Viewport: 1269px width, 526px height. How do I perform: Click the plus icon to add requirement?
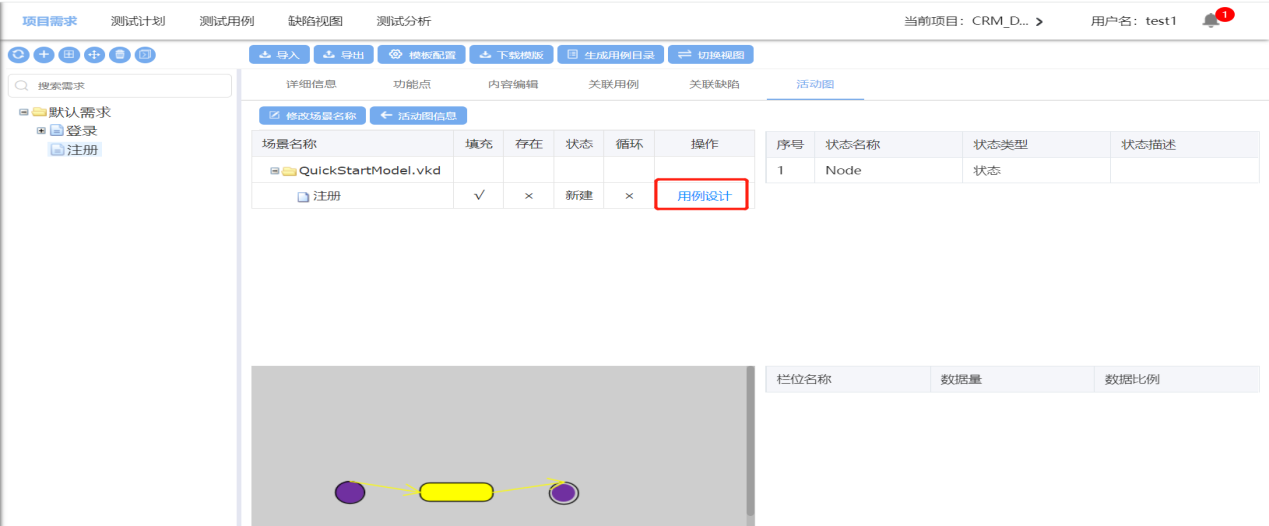[x=43, y=54]
